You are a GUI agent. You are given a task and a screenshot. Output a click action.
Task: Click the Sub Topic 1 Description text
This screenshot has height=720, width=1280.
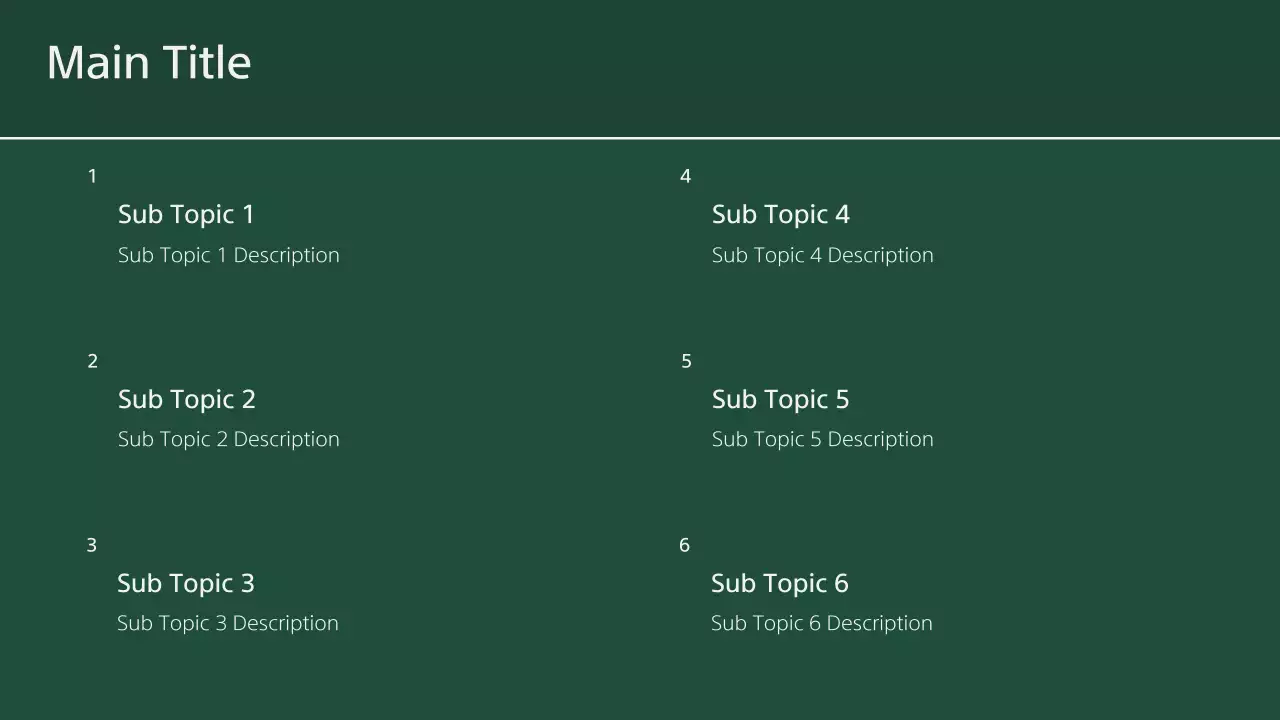[x=228, y=255]
